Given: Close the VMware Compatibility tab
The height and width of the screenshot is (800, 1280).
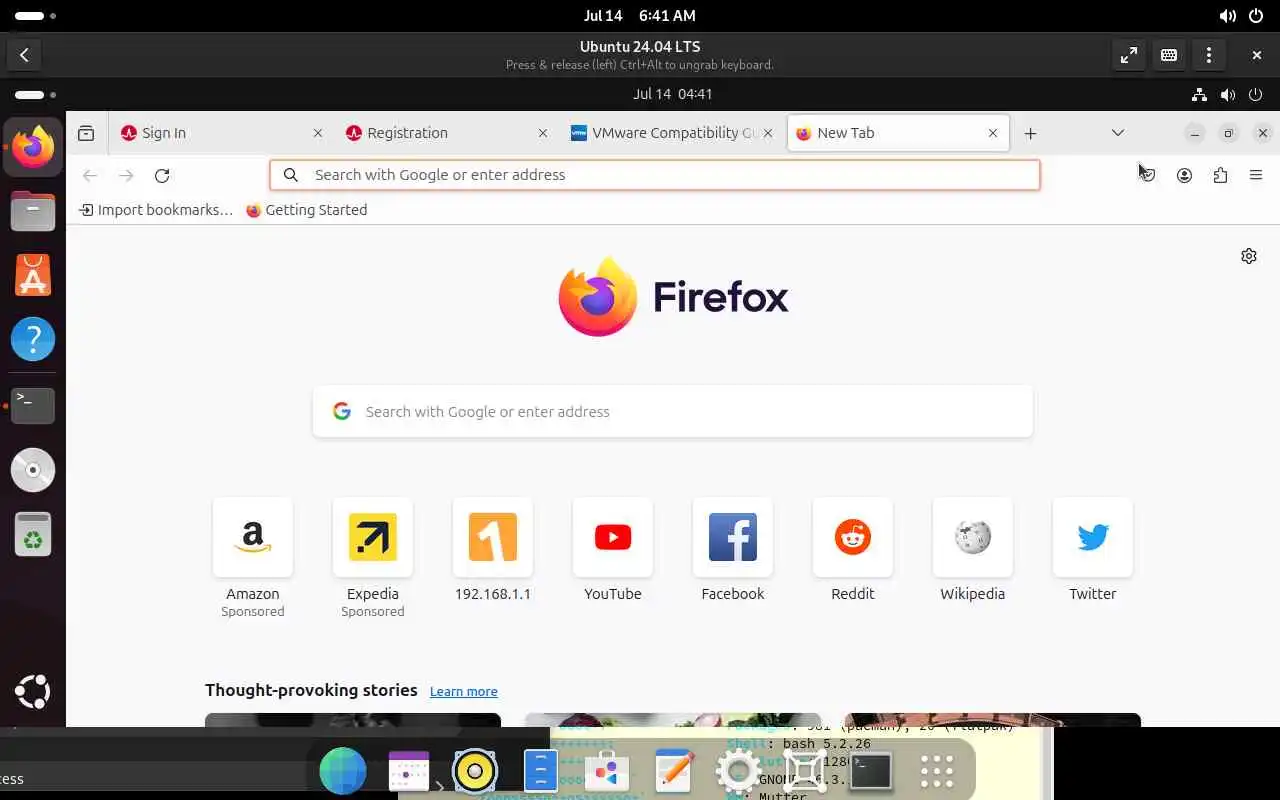Looking at the screenshot, I should click(x=768, y=133).
